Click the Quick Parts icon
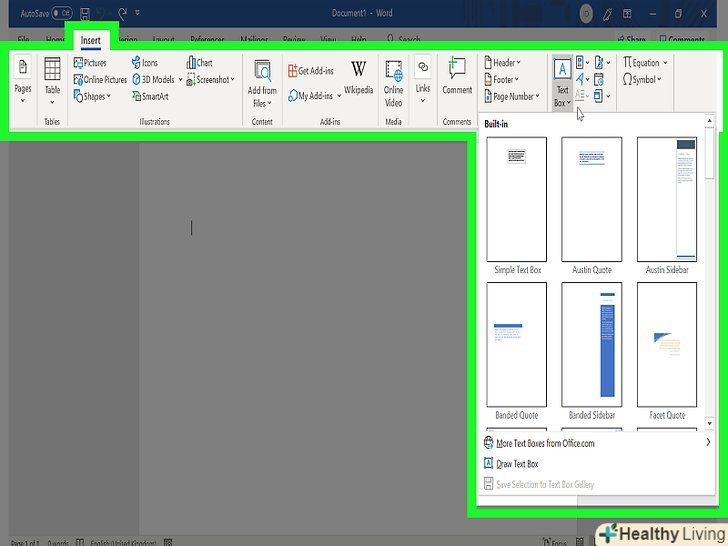The image size is (728, 546). (582, 62)
